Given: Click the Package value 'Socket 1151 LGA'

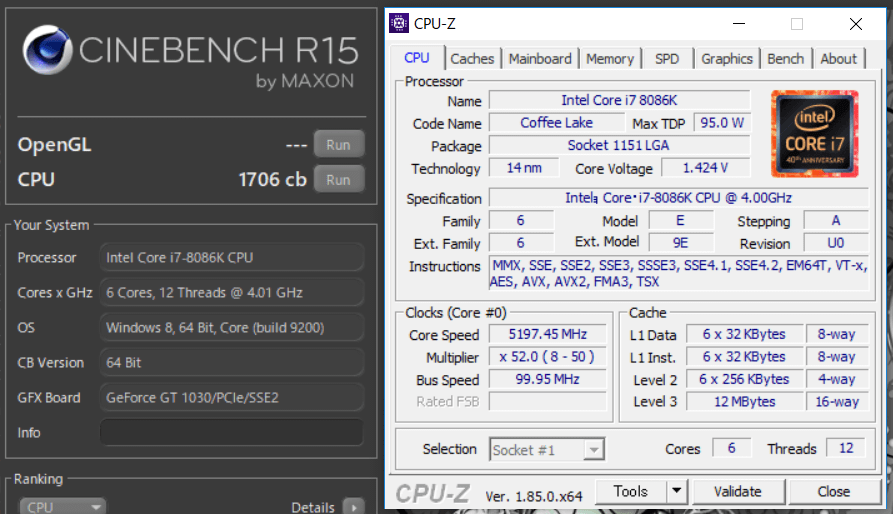Looking at the screenshot, I should pos(619,145).
